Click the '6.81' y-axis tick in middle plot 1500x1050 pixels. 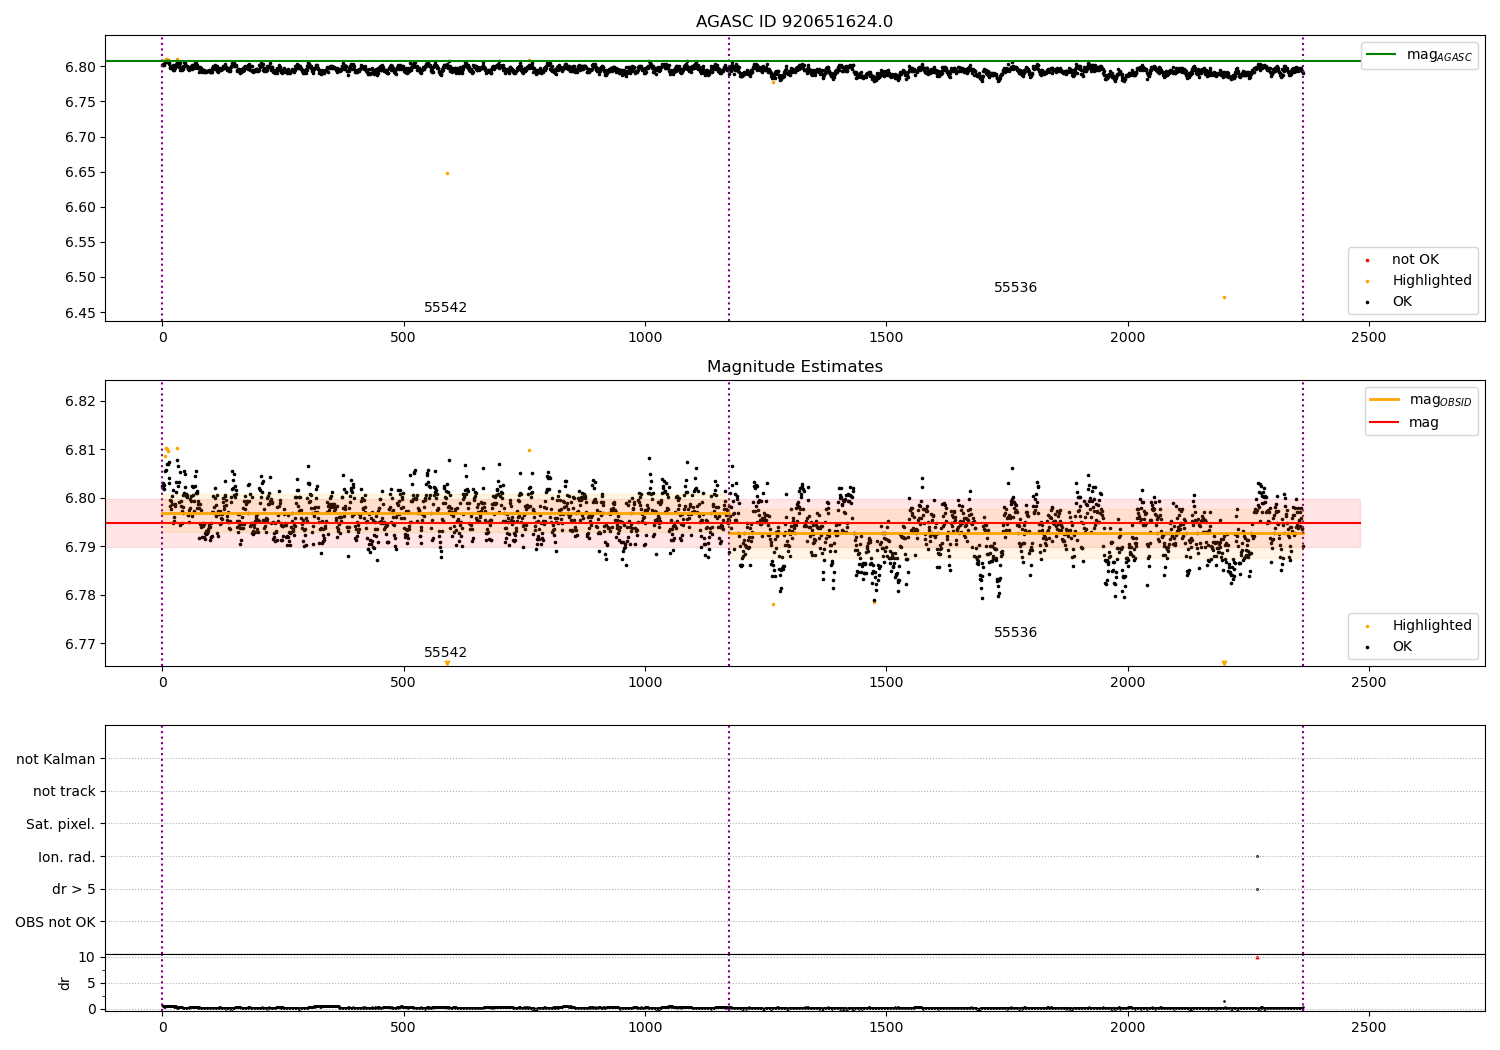(80, 450)
